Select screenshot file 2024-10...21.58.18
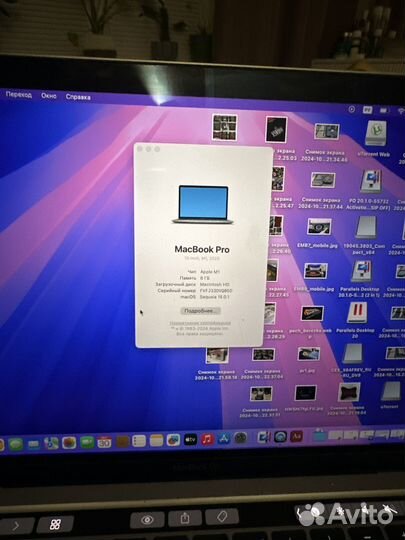This screenshot has height=540, width=405. [217, 355]
